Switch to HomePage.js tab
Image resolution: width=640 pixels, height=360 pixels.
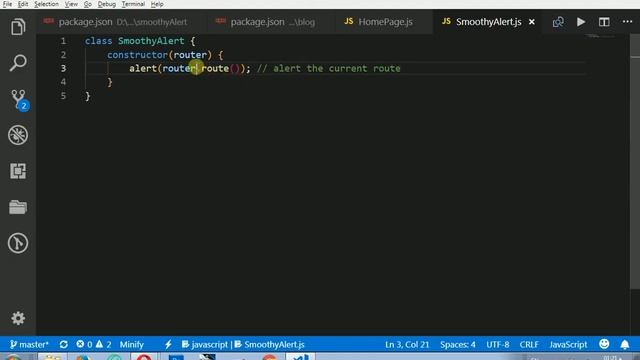(x=383, y=22)
